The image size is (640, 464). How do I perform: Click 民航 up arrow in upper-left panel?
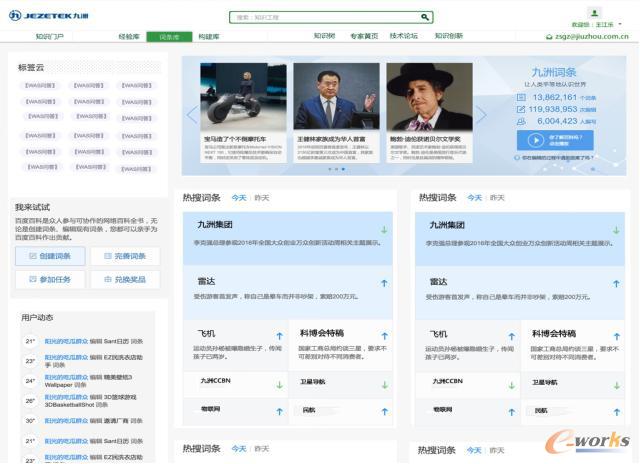pos(384,412)
